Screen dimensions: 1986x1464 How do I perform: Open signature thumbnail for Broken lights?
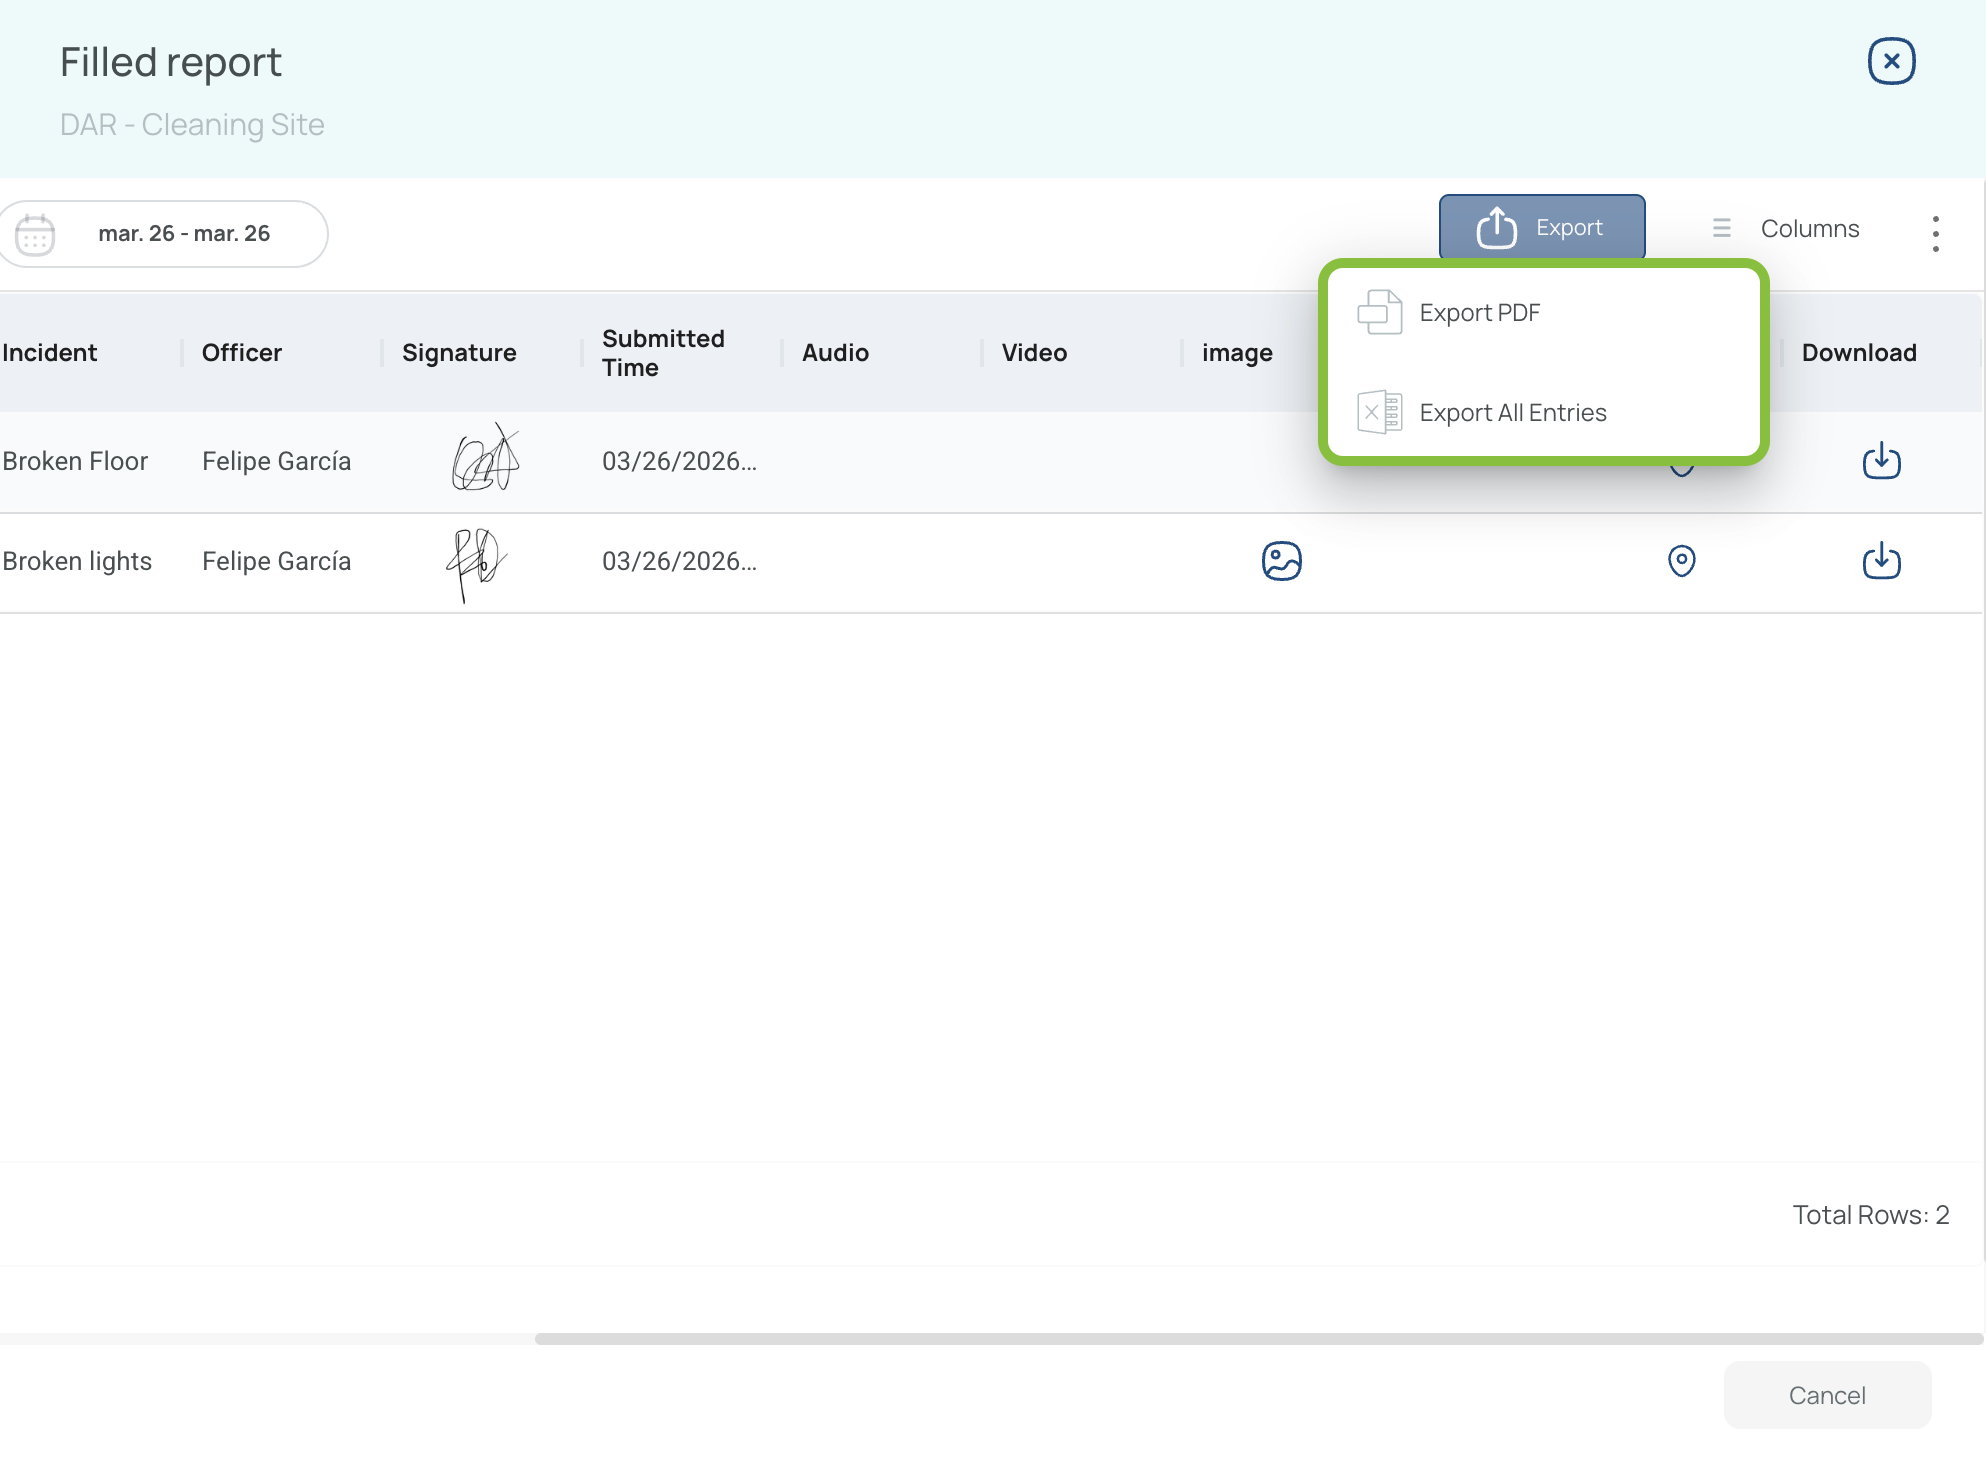[x=476, y=562]
